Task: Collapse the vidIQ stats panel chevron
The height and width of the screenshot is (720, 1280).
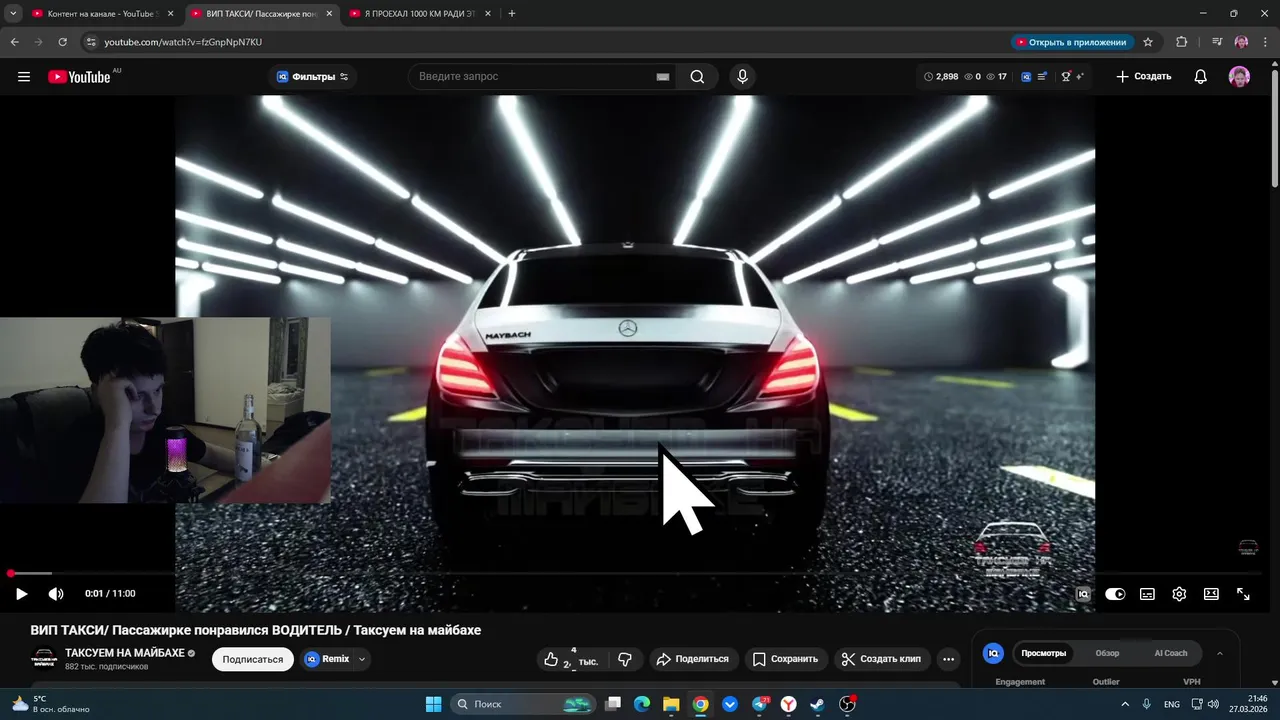Action: (1219, 653)
